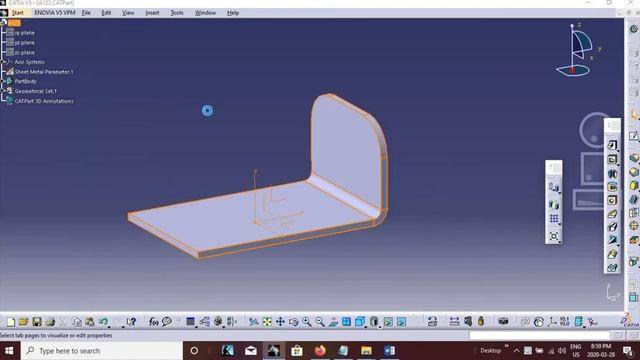The image size is (640, 360).
Task: Click the Axis System icon in bottom toolbar
Action: tap(552, 322)
